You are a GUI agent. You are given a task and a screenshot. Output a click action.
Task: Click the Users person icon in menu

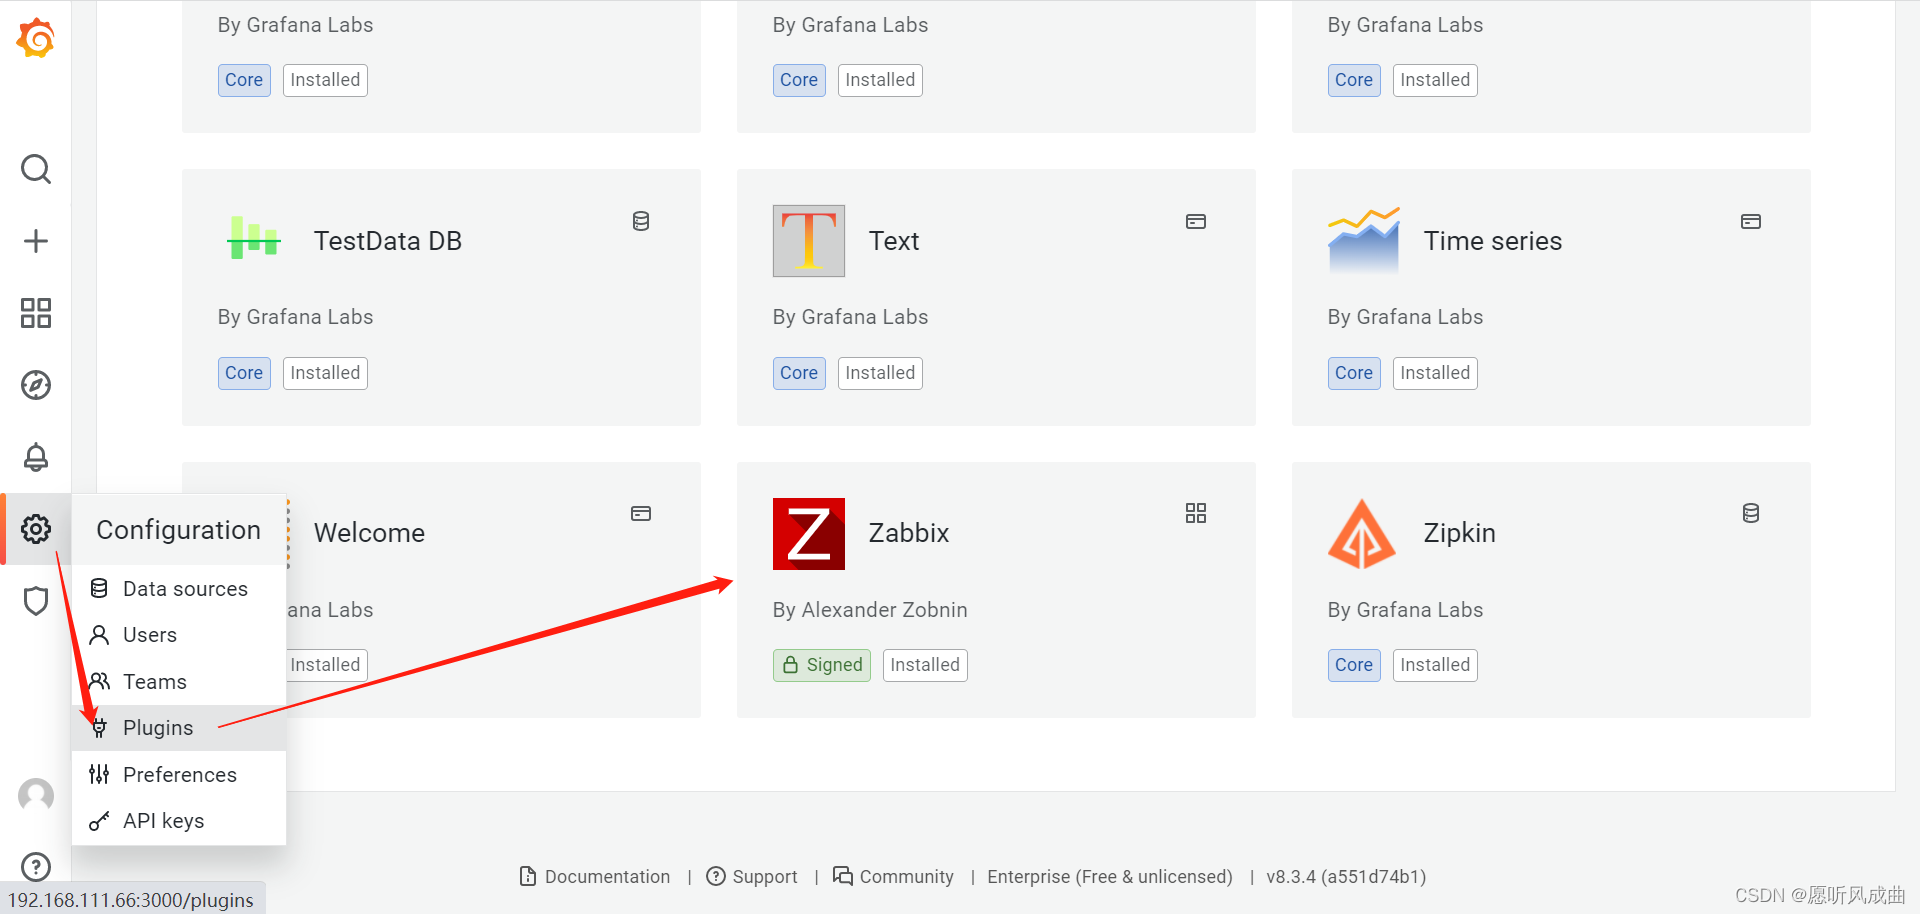click(x=99, y=634)
